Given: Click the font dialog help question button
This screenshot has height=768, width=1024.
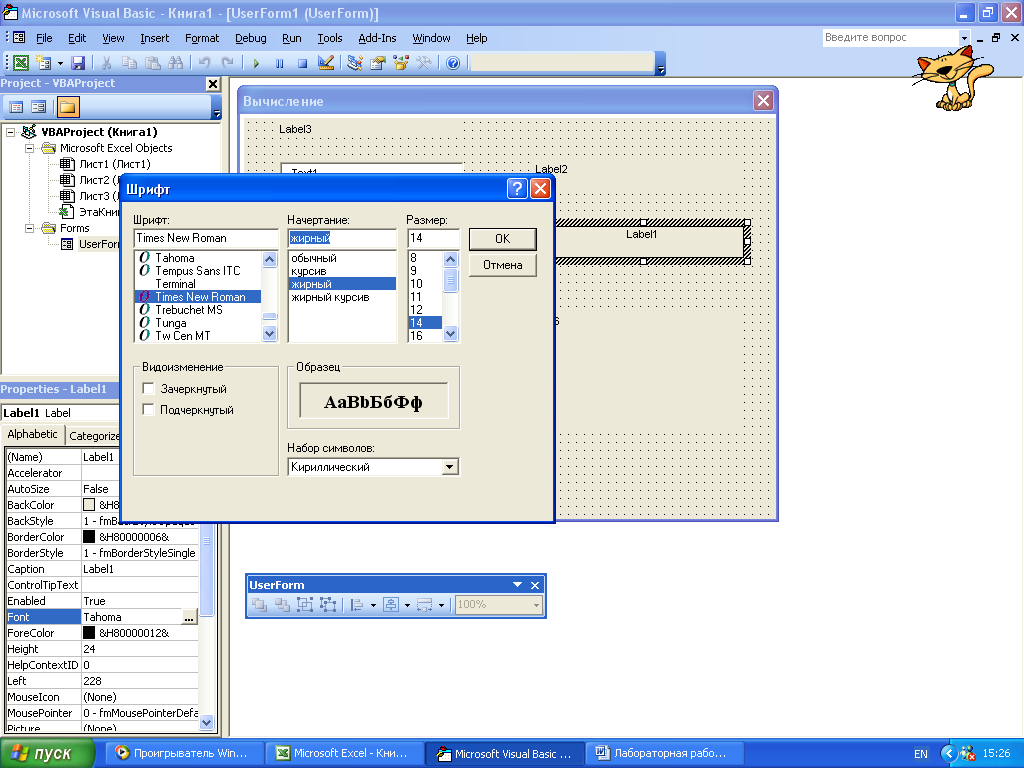Looking at the screenshot, I should (517, 189).
